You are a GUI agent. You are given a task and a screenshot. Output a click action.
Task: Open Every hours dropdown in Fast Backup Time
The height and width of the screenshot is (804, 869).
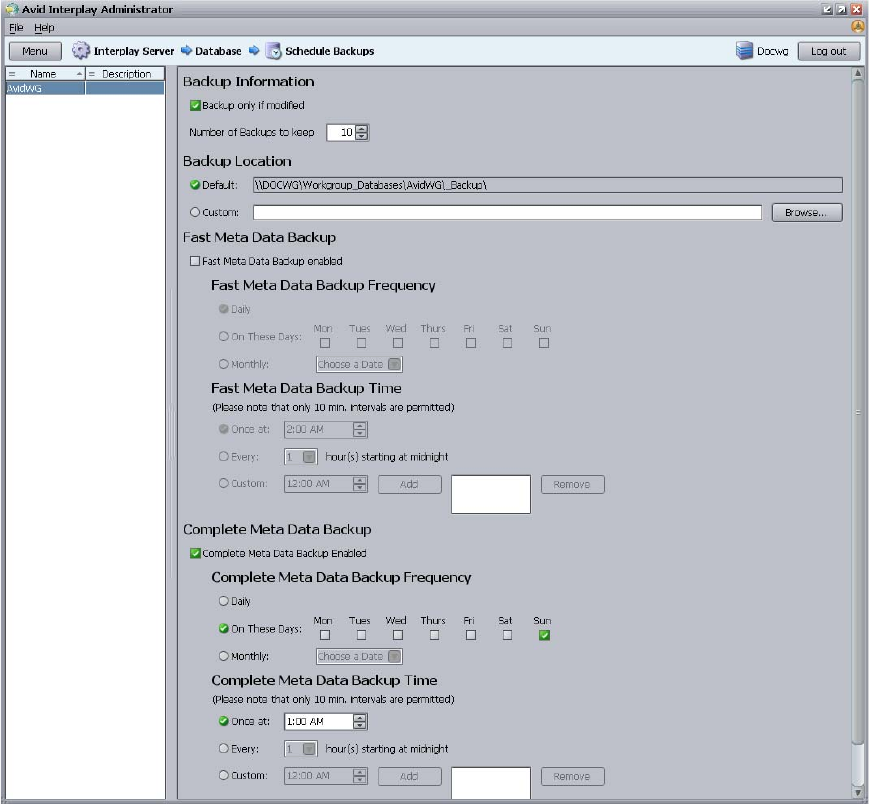pyautogui.click(x=300, y=457)
